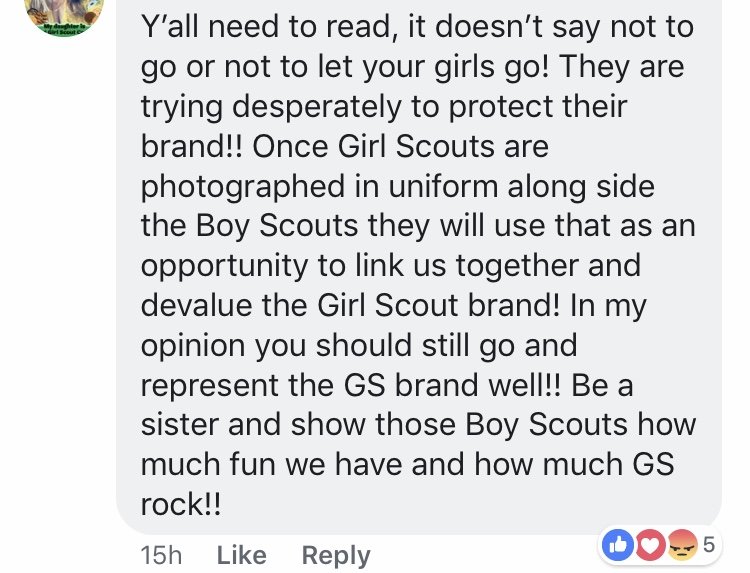Image resolution: width=750 pixels, height=573 pixels.
Task: Click the words "opportunity to link us together"
Action: pos(360,266)
